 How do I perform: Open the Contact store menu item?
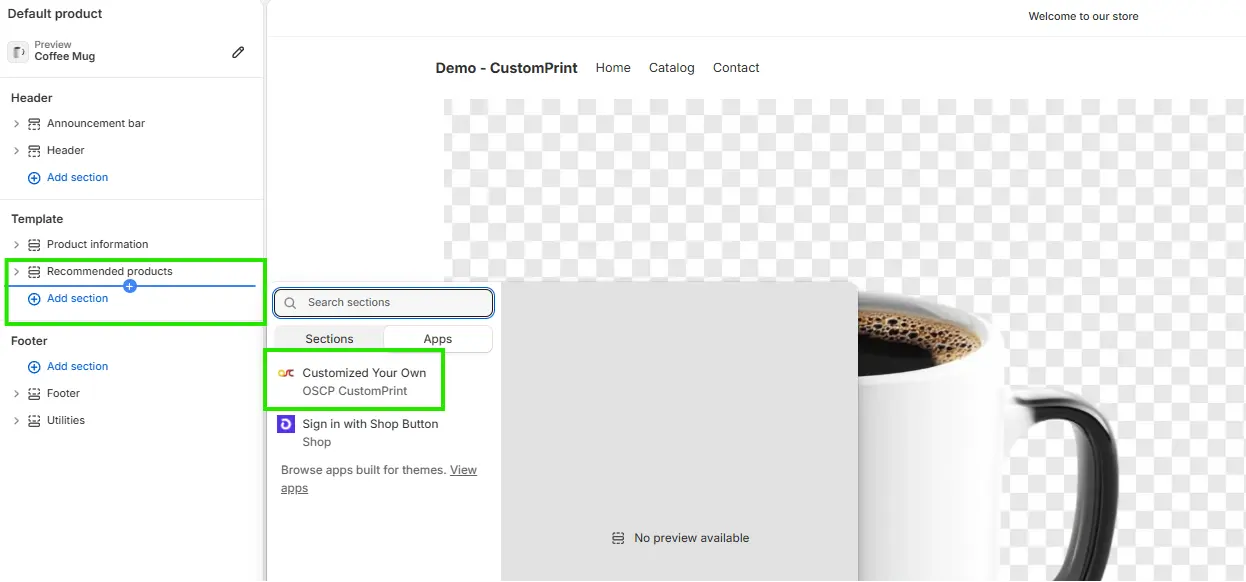[736, 68]
